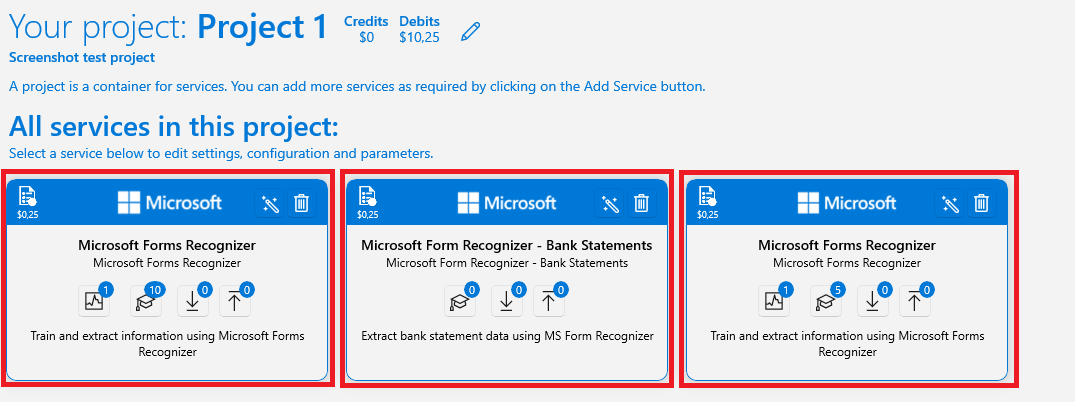
Task: Open magic wand on first Forms Recognizer card
Action: [x=270, y=204]
